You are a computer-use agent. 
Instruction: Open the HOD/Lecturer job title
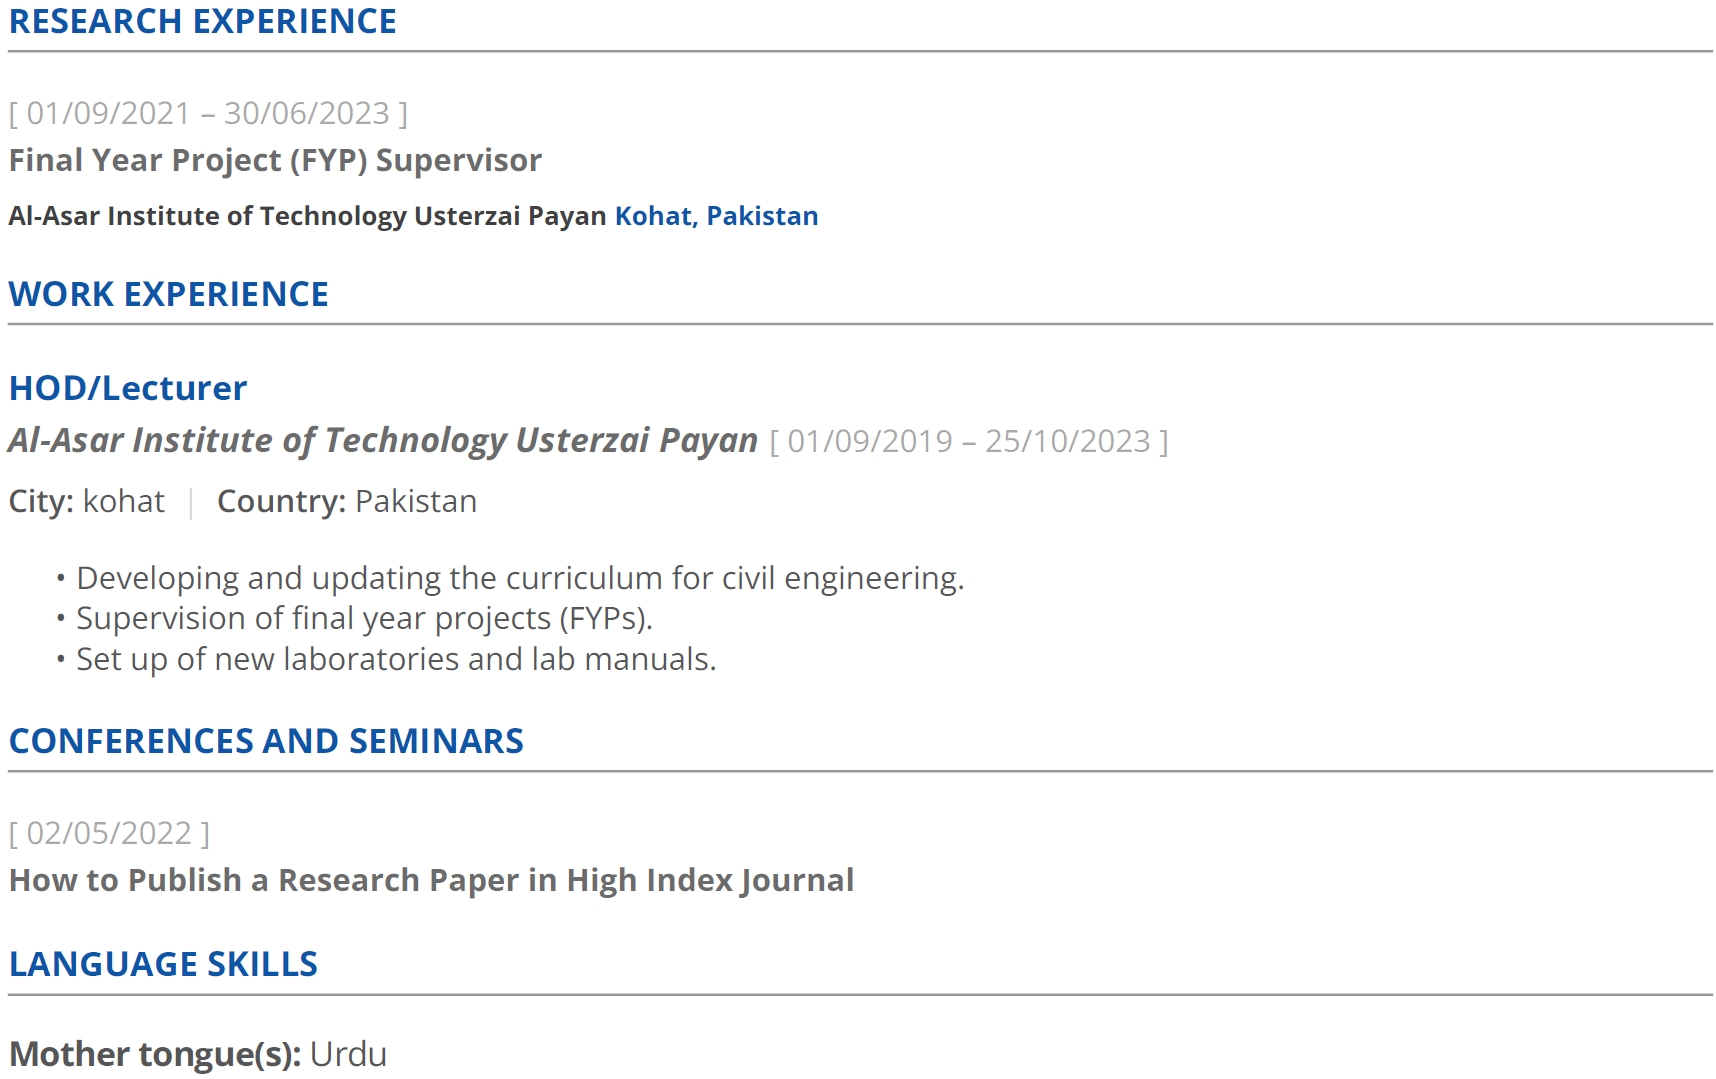(128, 388)
